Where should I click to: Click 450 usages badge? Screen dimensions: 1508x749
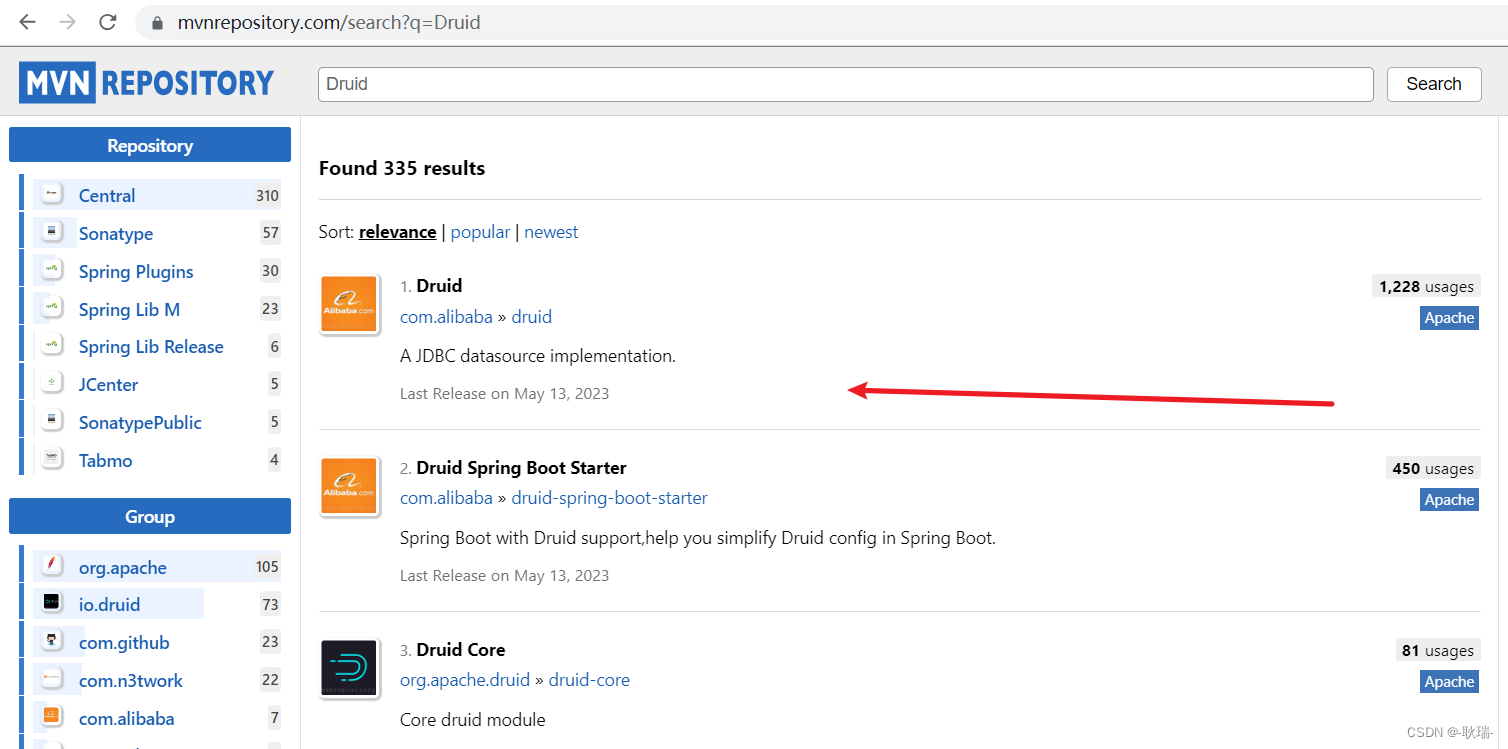click(1433, 469)
